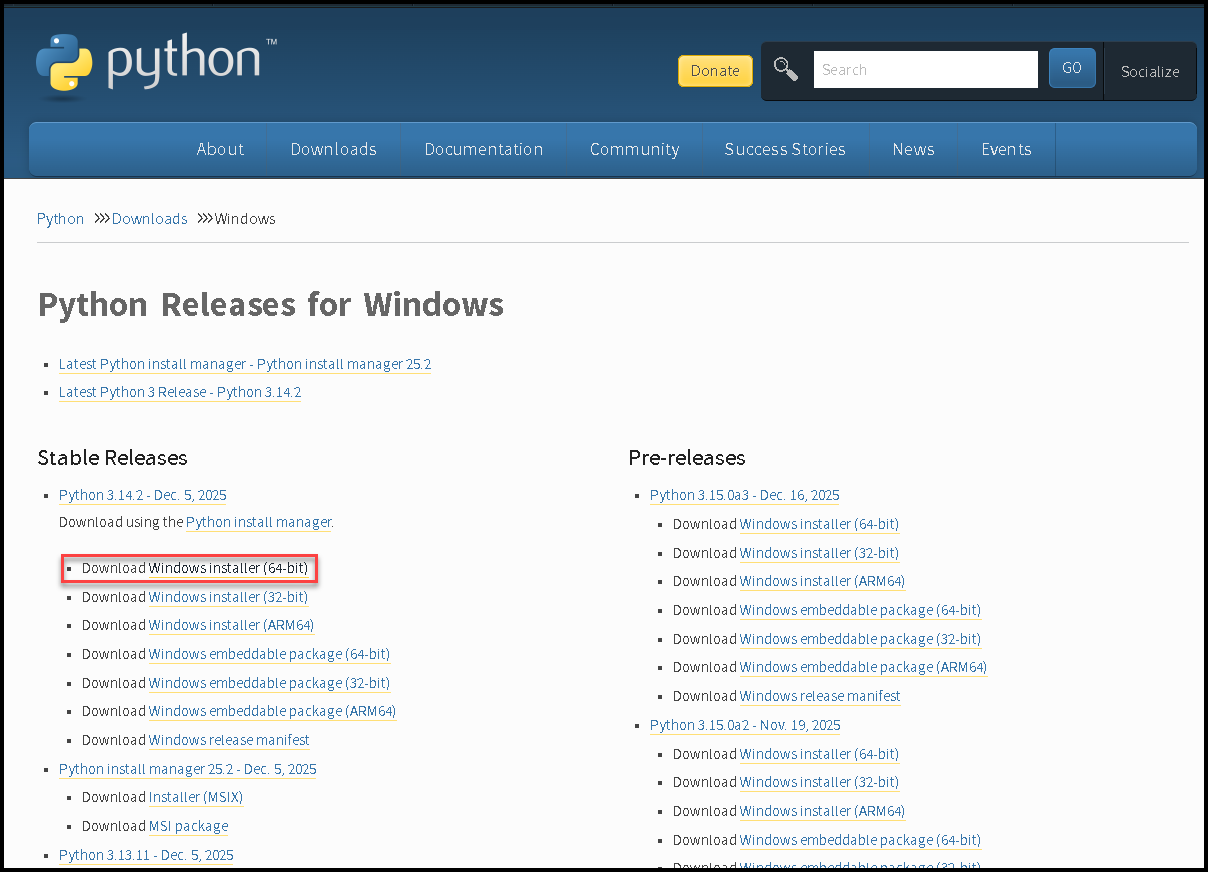Image resolution: width=1208 pixels, height=872 pixels.
Task: Open the Python 3.15.0a3 pre-release link
Action: [744, 495]
